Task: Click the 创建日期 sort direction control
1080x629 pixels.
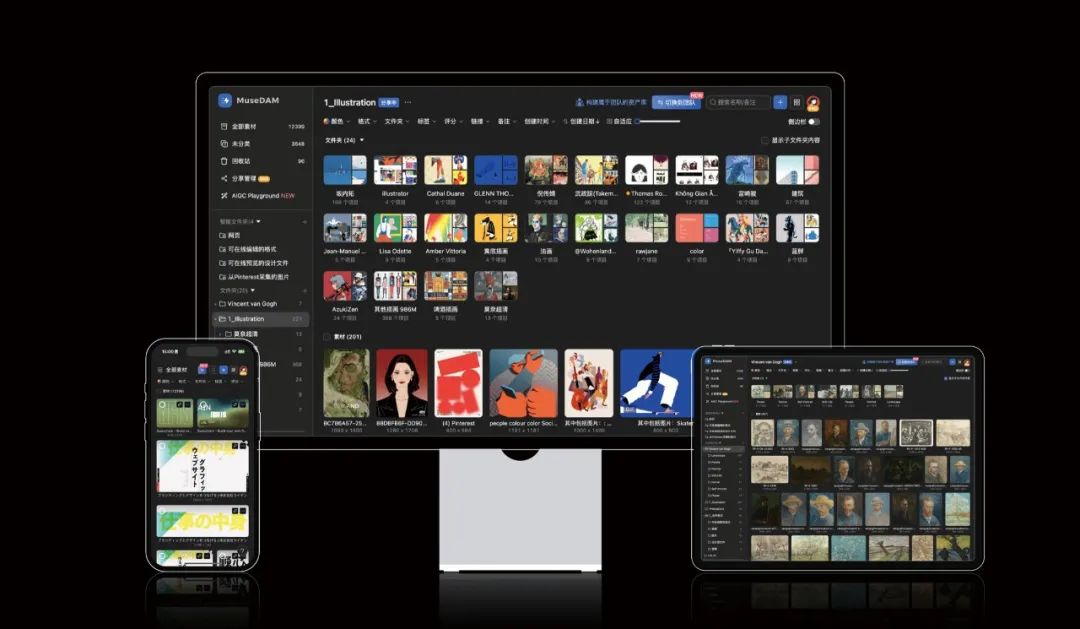Action: click(581, 121)
